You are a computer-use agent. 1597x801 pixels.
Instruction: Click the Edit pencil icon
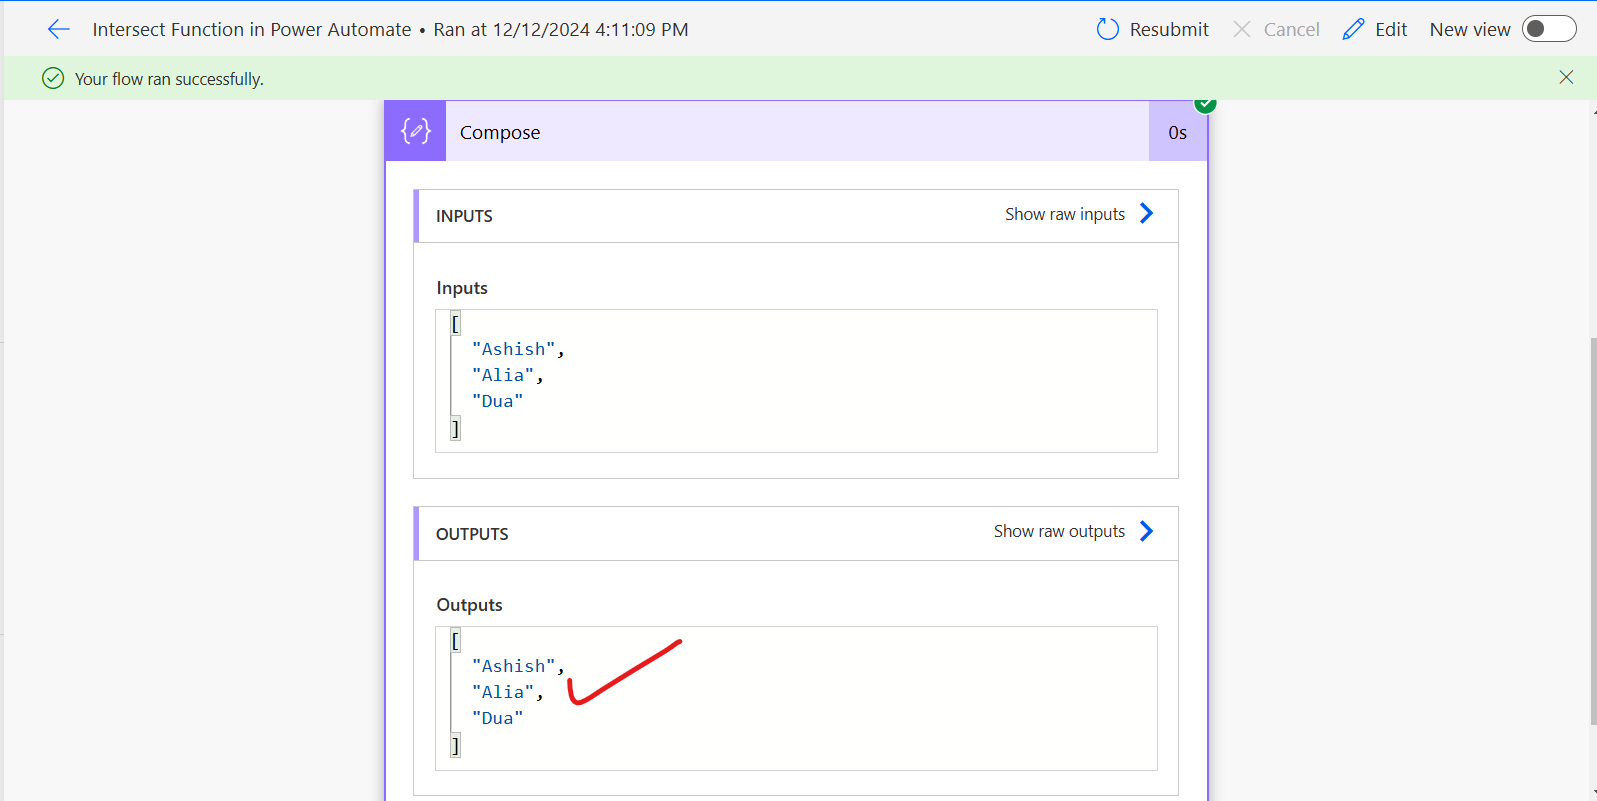pyautogui.click(x=1353, y=30)
